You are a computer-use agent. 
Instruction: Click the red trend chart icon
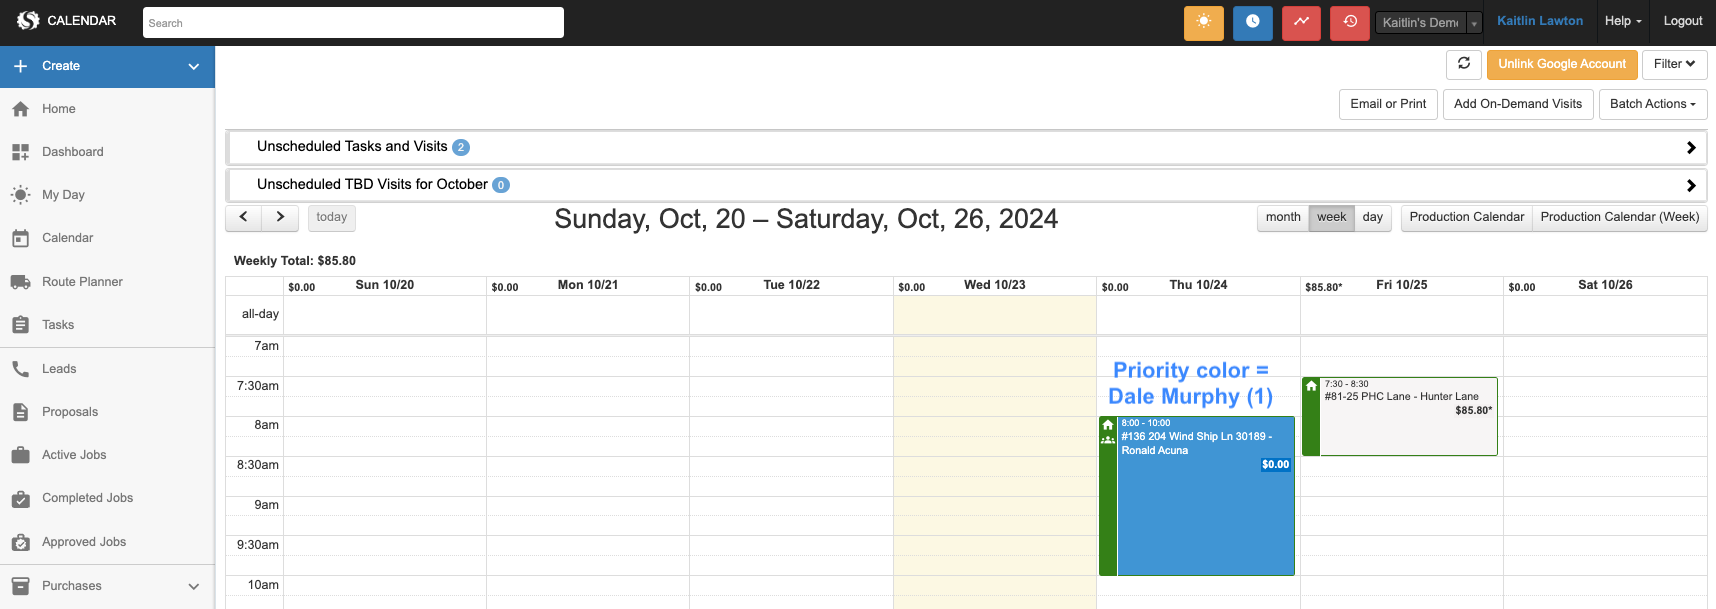coord(1301,22)
